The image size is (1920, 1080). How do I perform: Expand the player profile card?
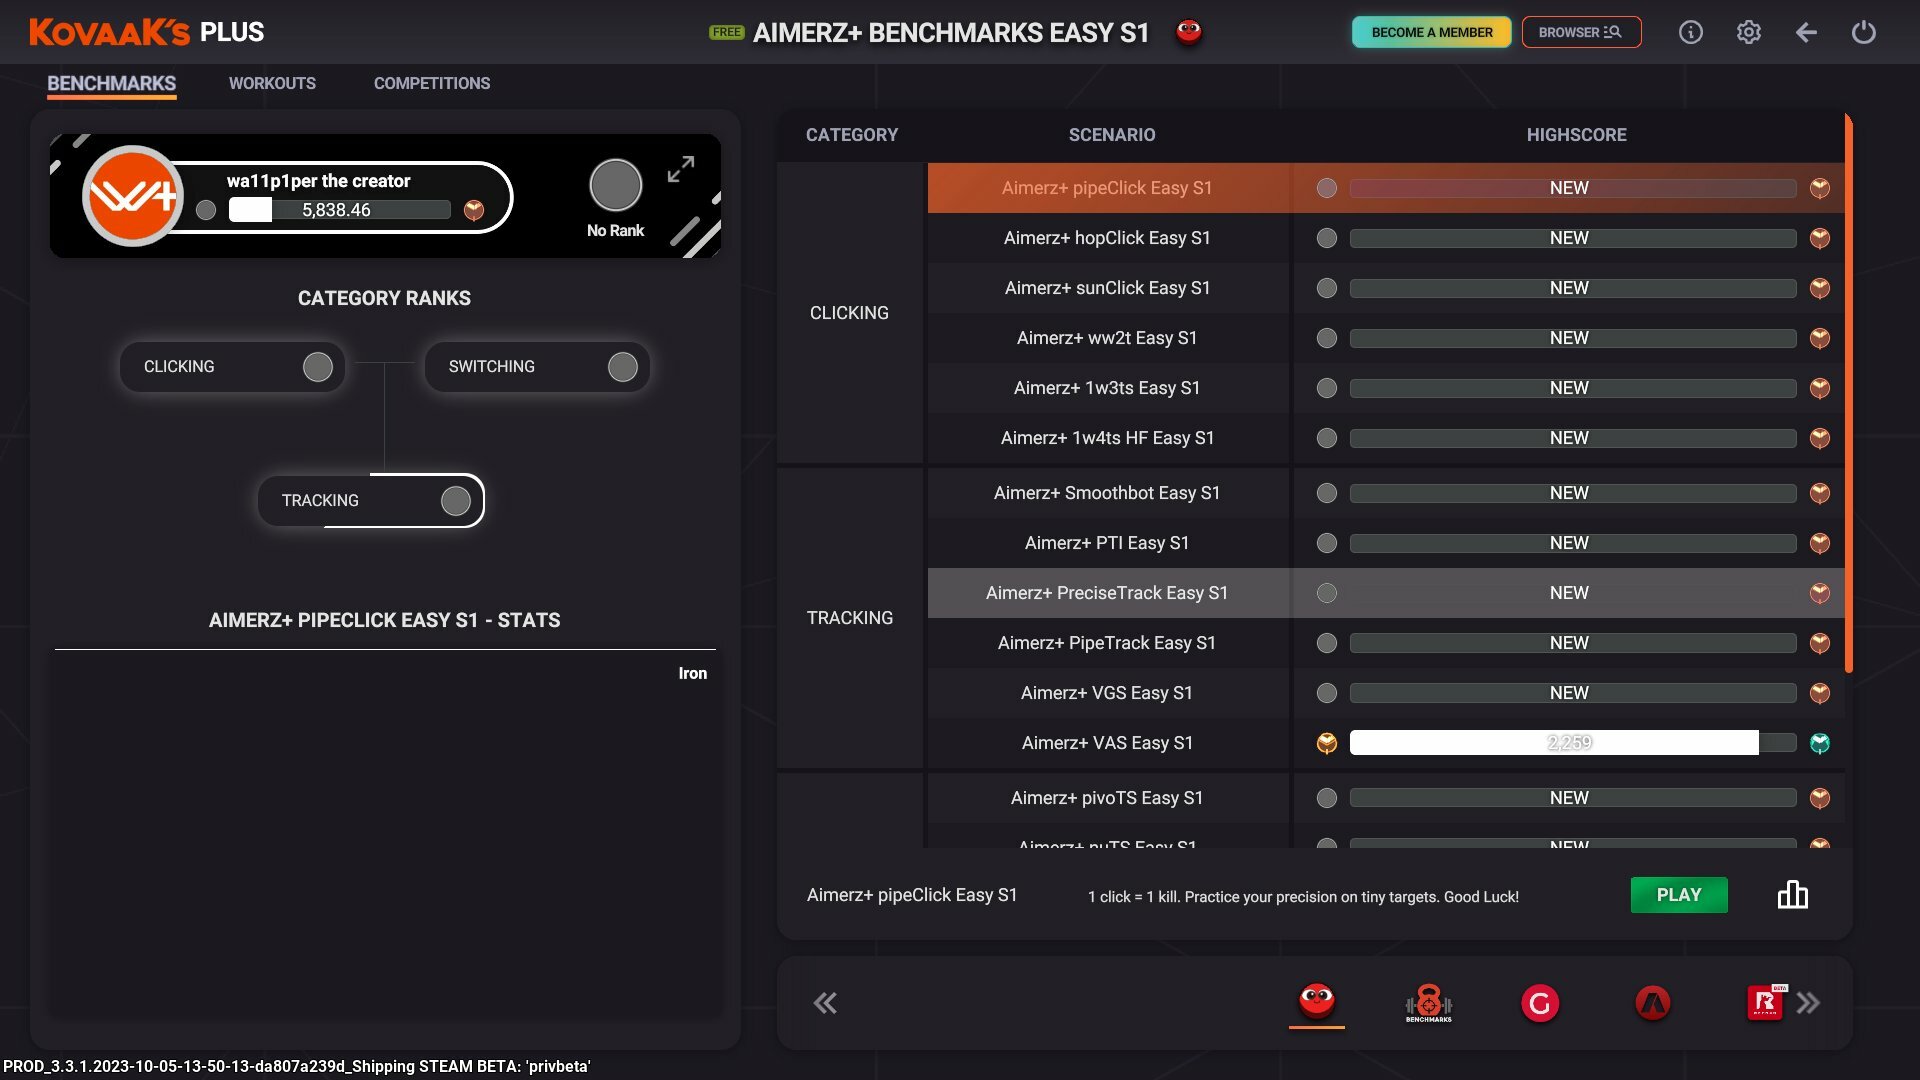pos(681,169)
